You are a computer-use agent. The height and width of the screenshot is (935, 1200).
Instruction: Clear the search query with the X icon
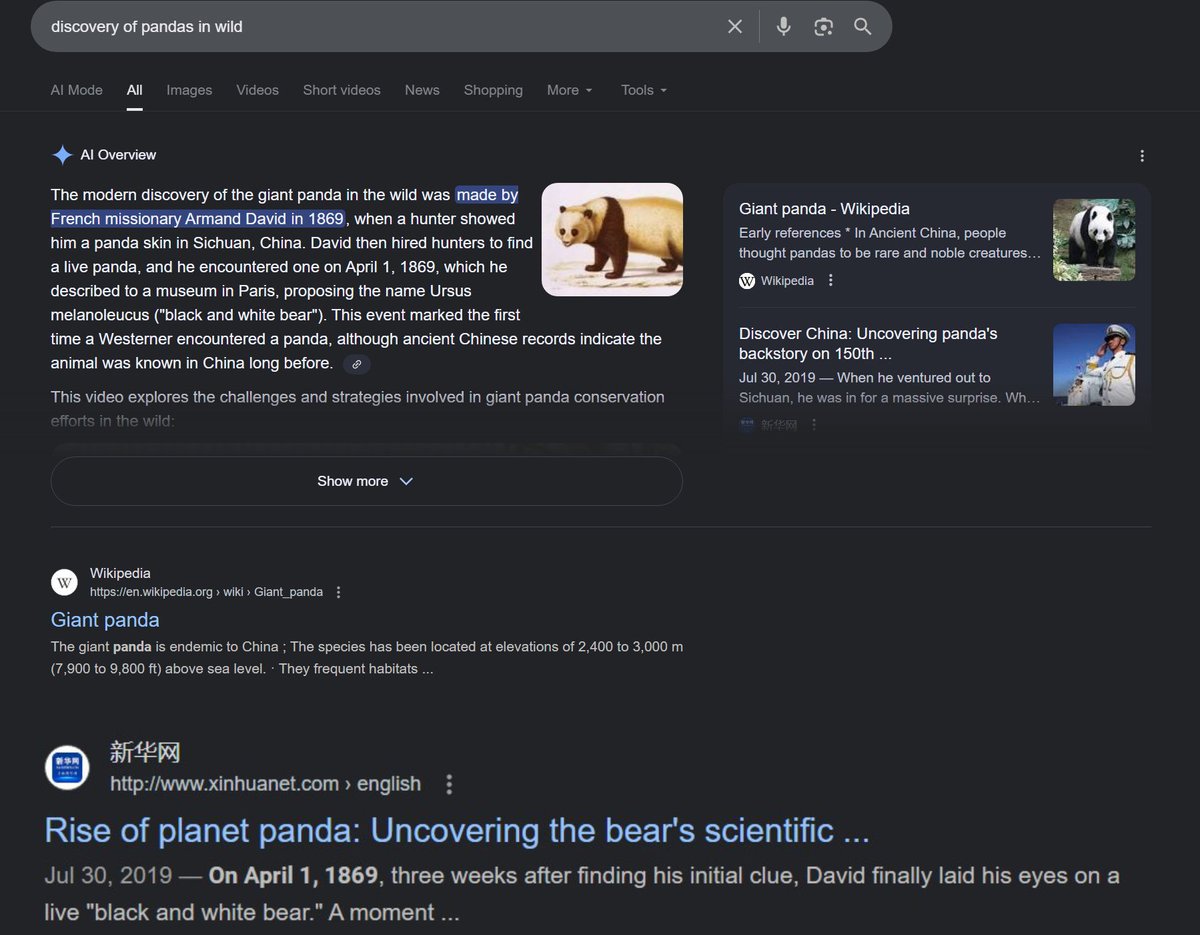tap(735, 27)
